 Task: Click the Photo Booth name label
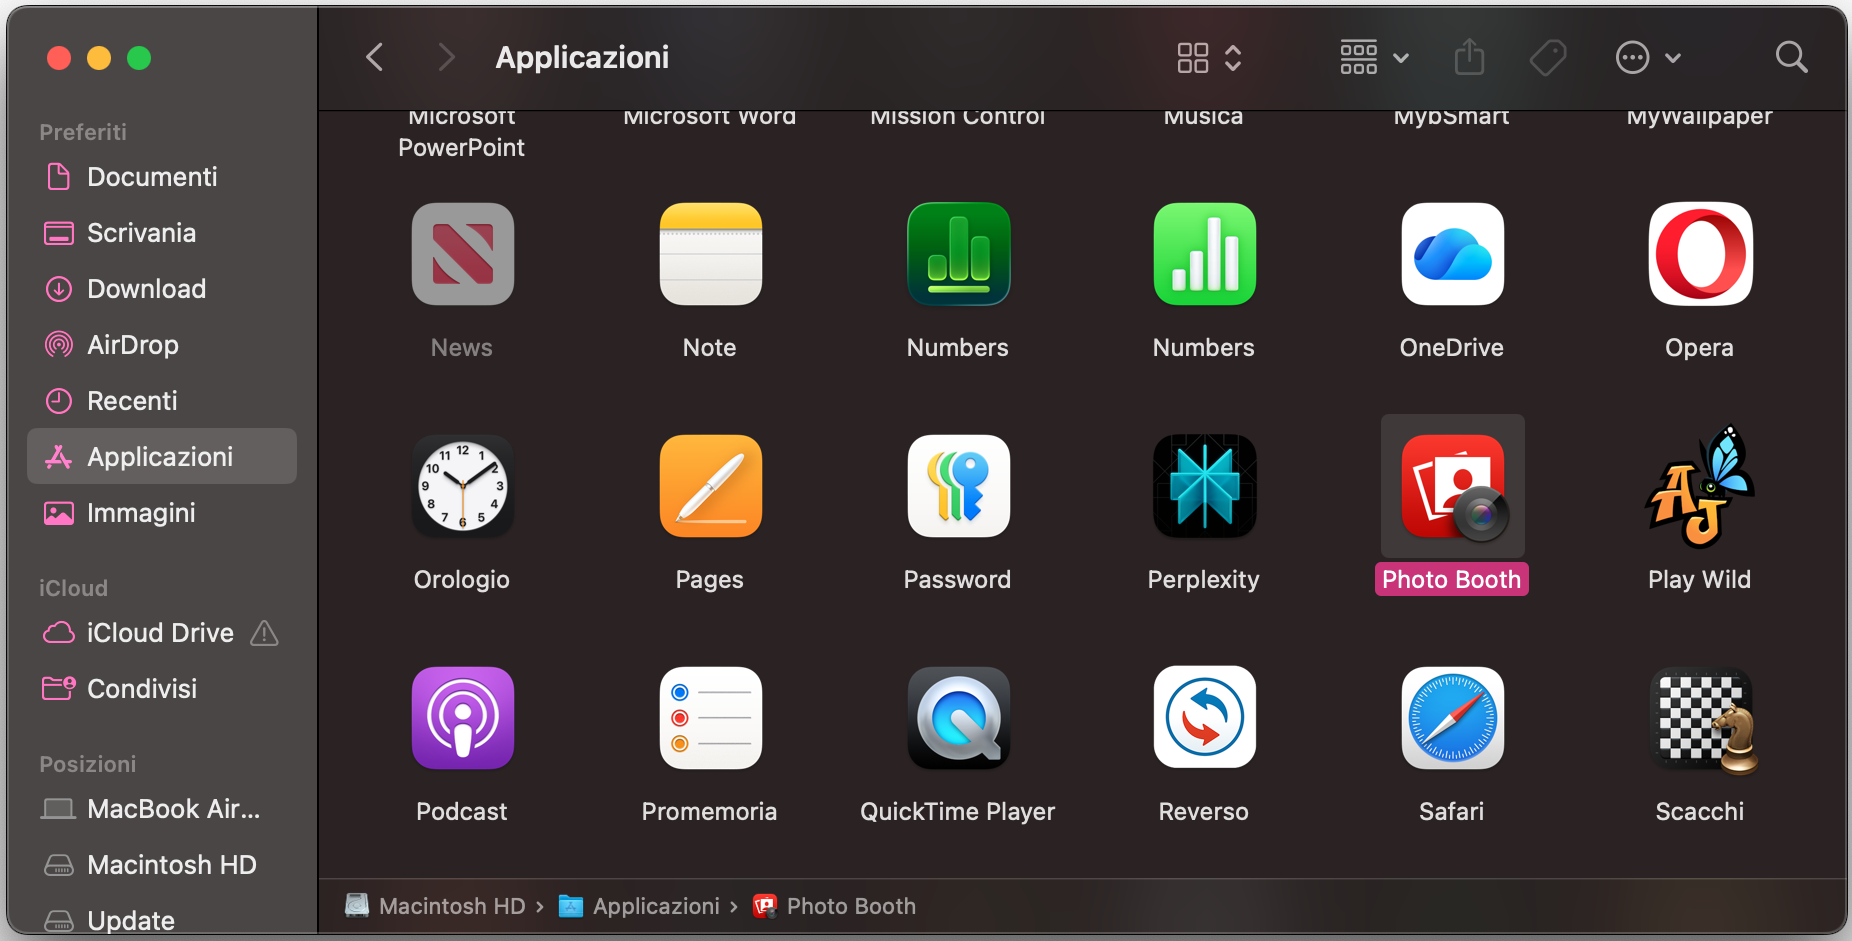(x=1452, y=580)
